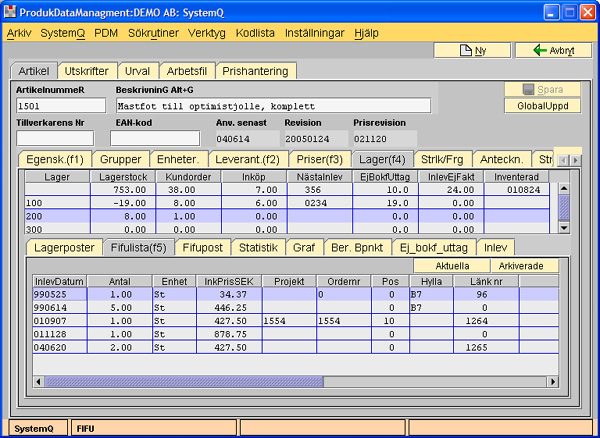Select Lager row 300

point(287,229)
